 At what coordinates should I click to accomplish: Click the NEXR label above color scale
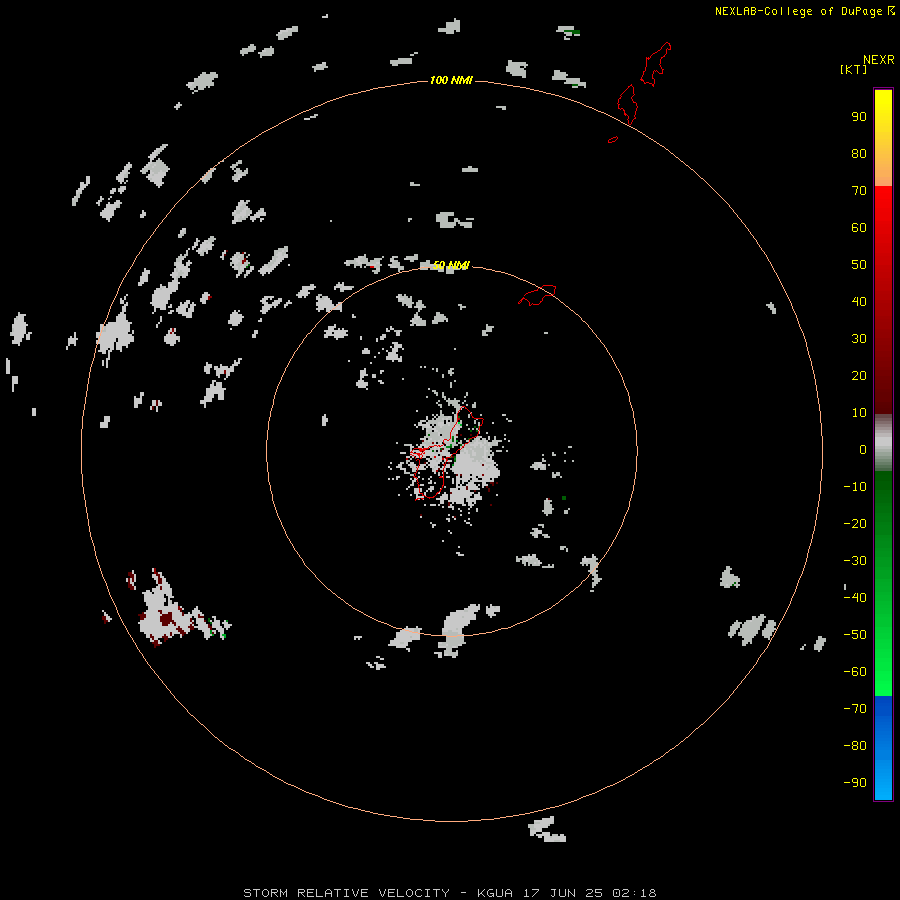click(879, 60)
